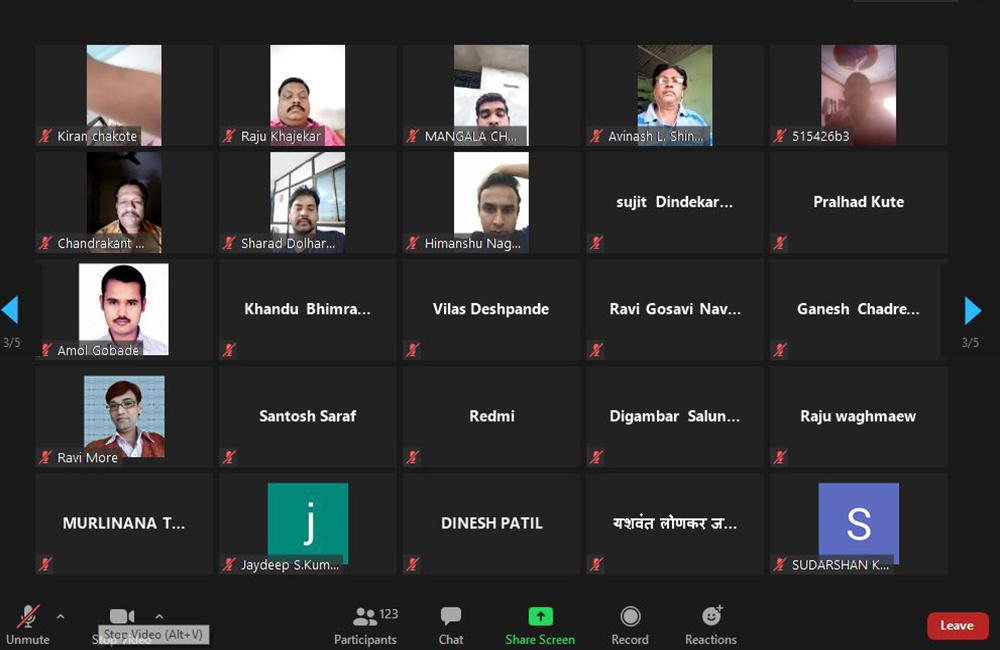This screenshot has width=1000, height=650.
Task: Select Ravi More's profile photo tile
Action: tap(124, 417)
